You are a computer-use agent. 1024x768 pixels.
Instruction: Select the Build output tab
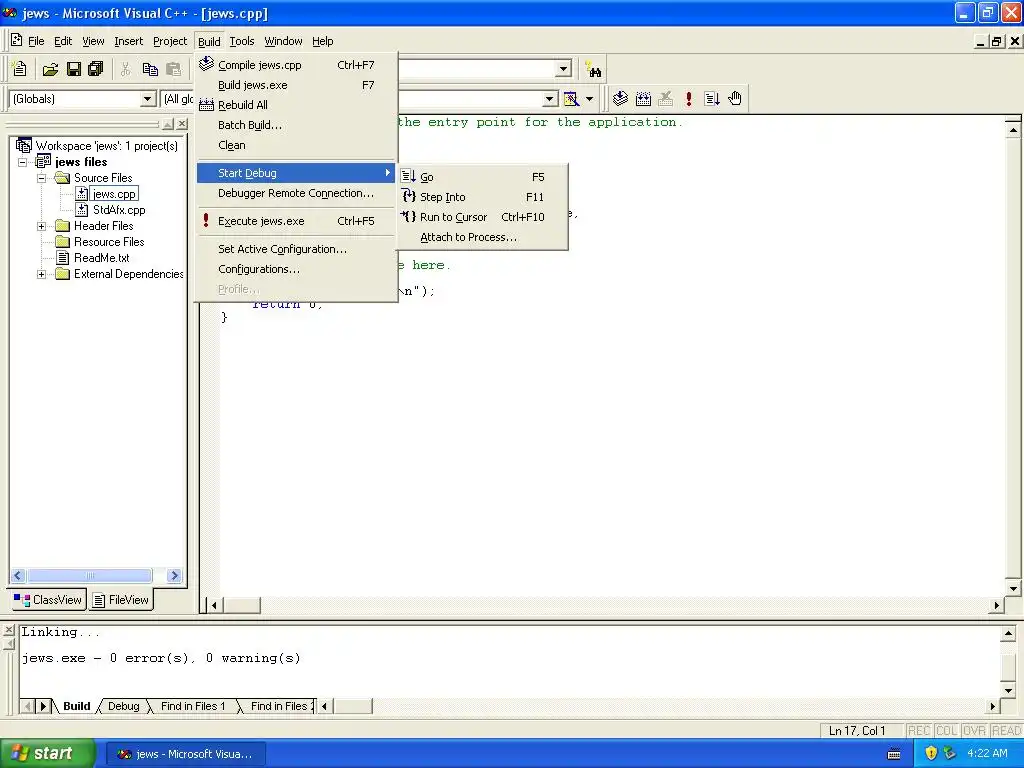(x=76, y=706)
